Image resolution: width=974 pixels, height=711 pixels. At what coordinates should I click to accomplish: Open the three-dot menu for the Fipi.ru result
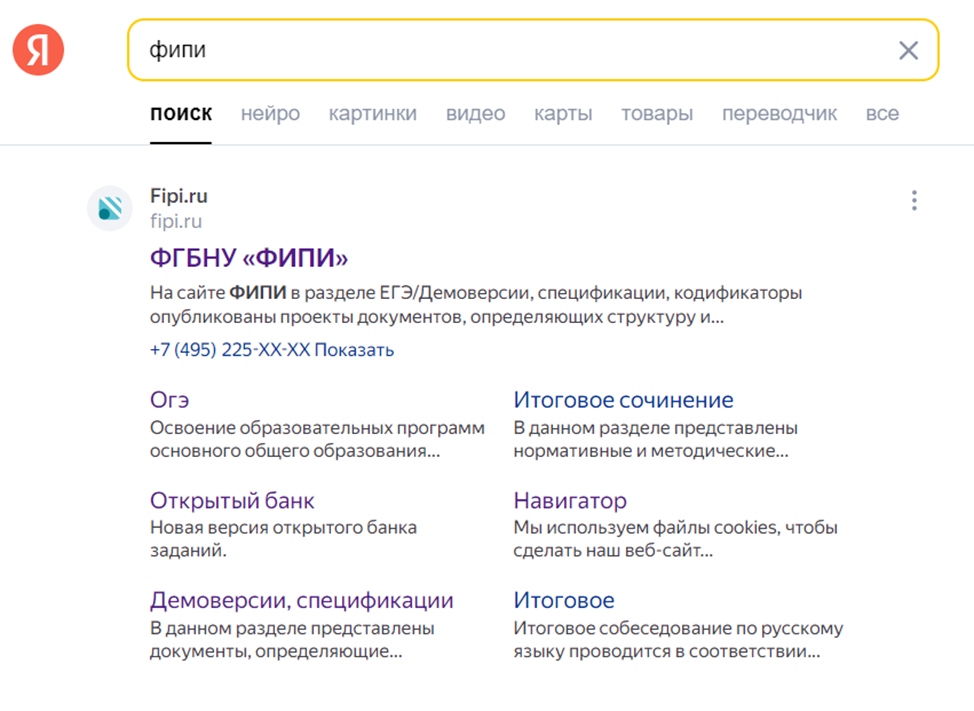[914, 201]
